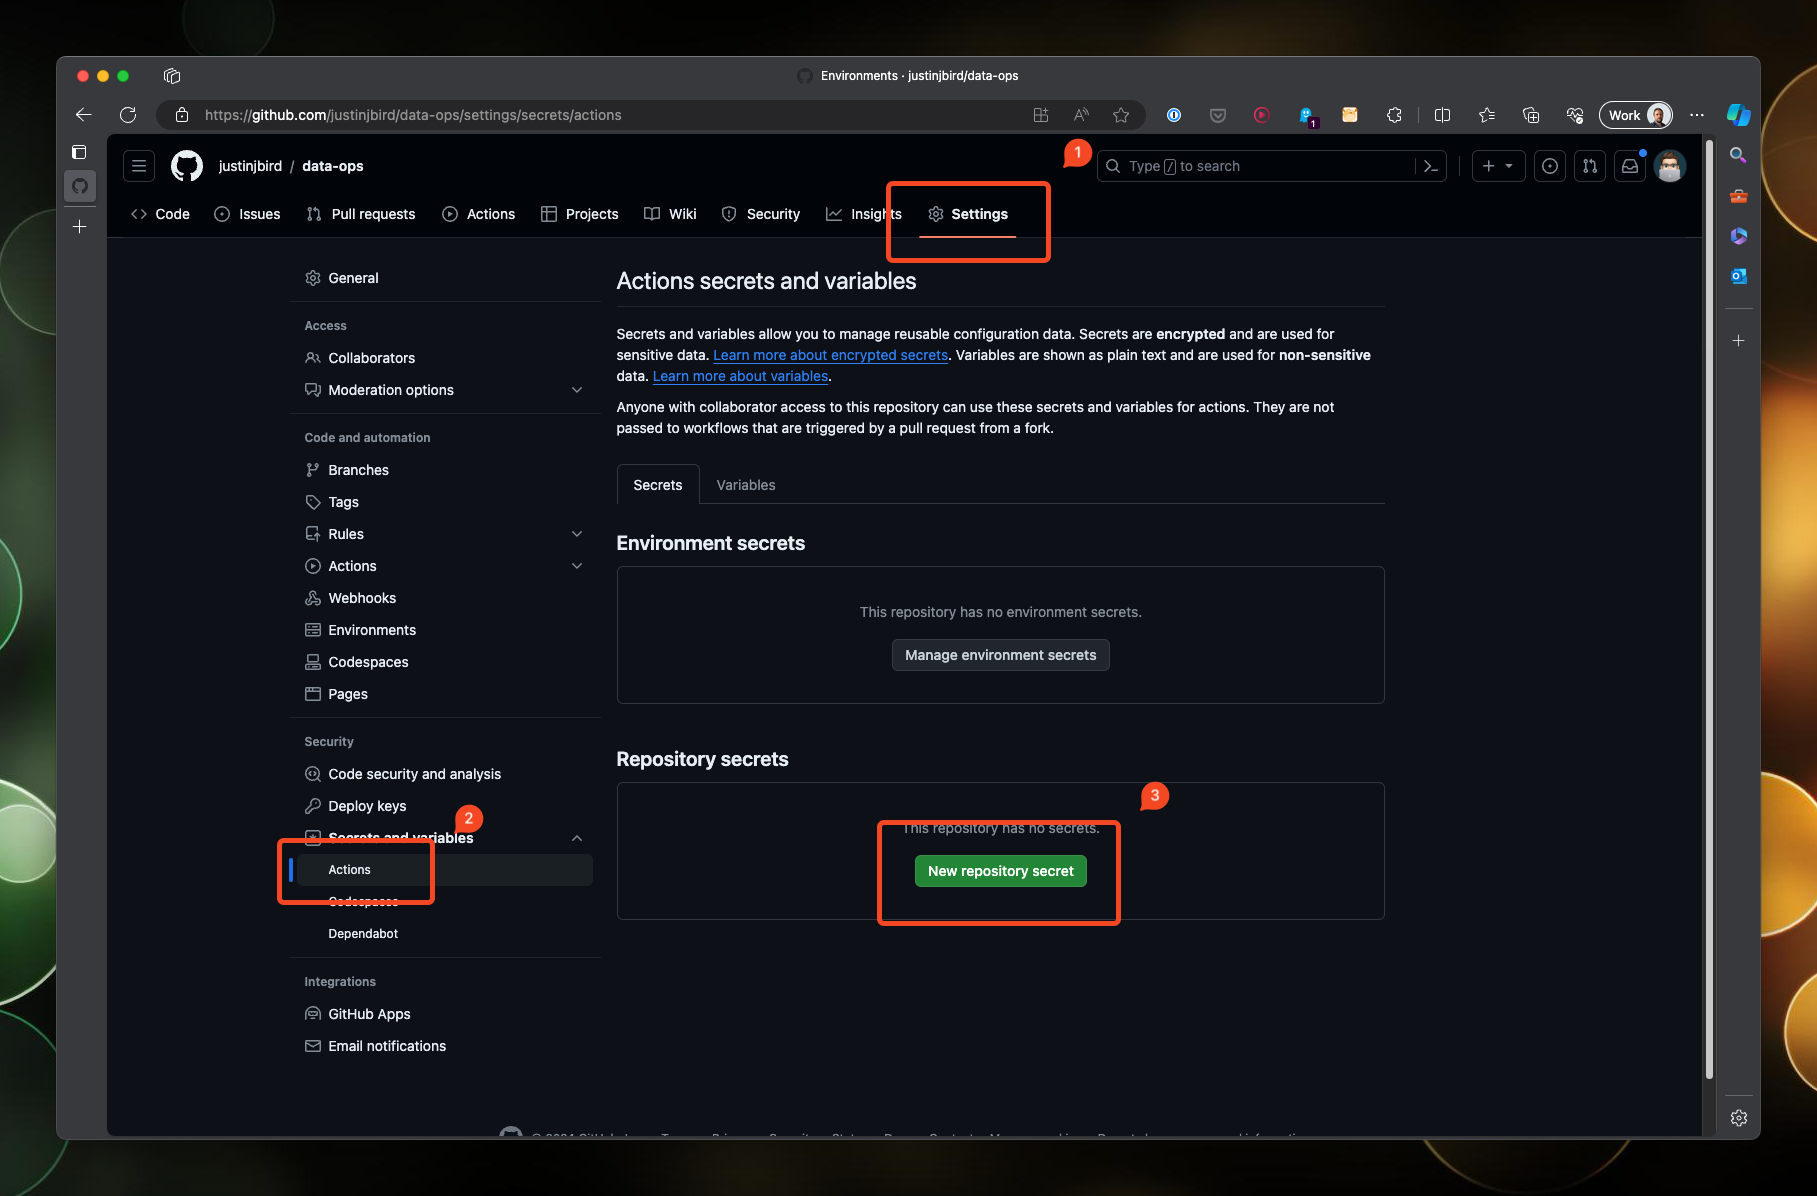This screenshot has width=1817, height=1196.
Task: Toggle the navigation sidebar hamburger icon
Action: click(138, 166)
